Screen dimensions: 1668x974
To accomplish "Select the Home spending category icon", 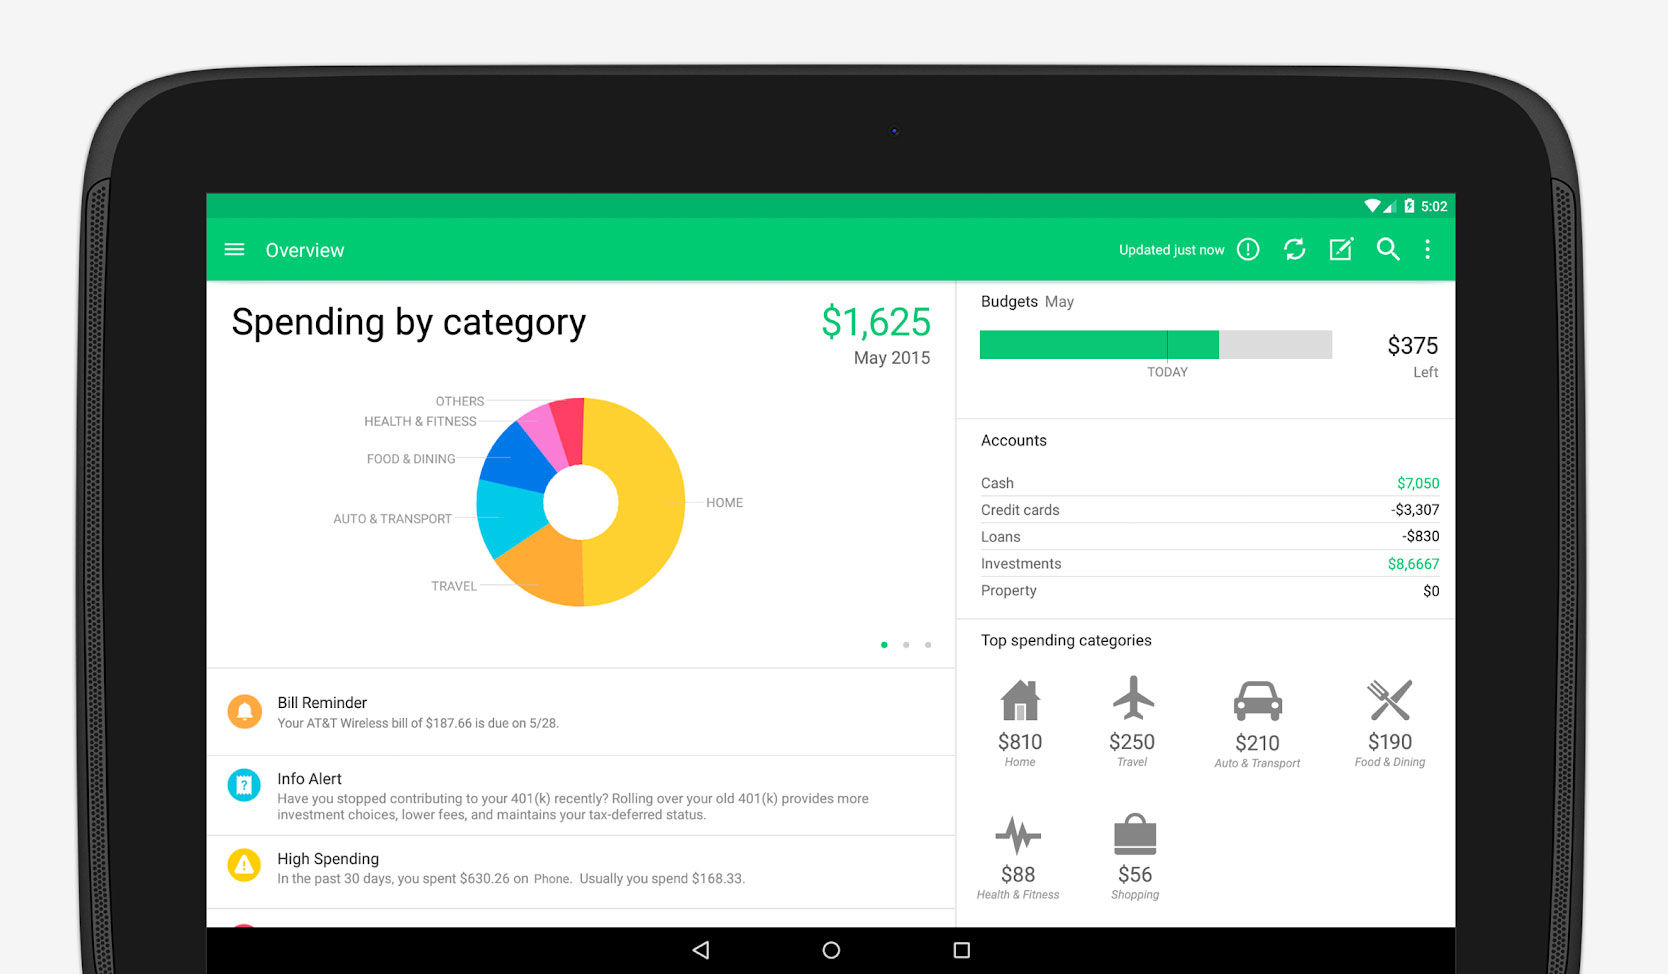I will coord(1019,701).
